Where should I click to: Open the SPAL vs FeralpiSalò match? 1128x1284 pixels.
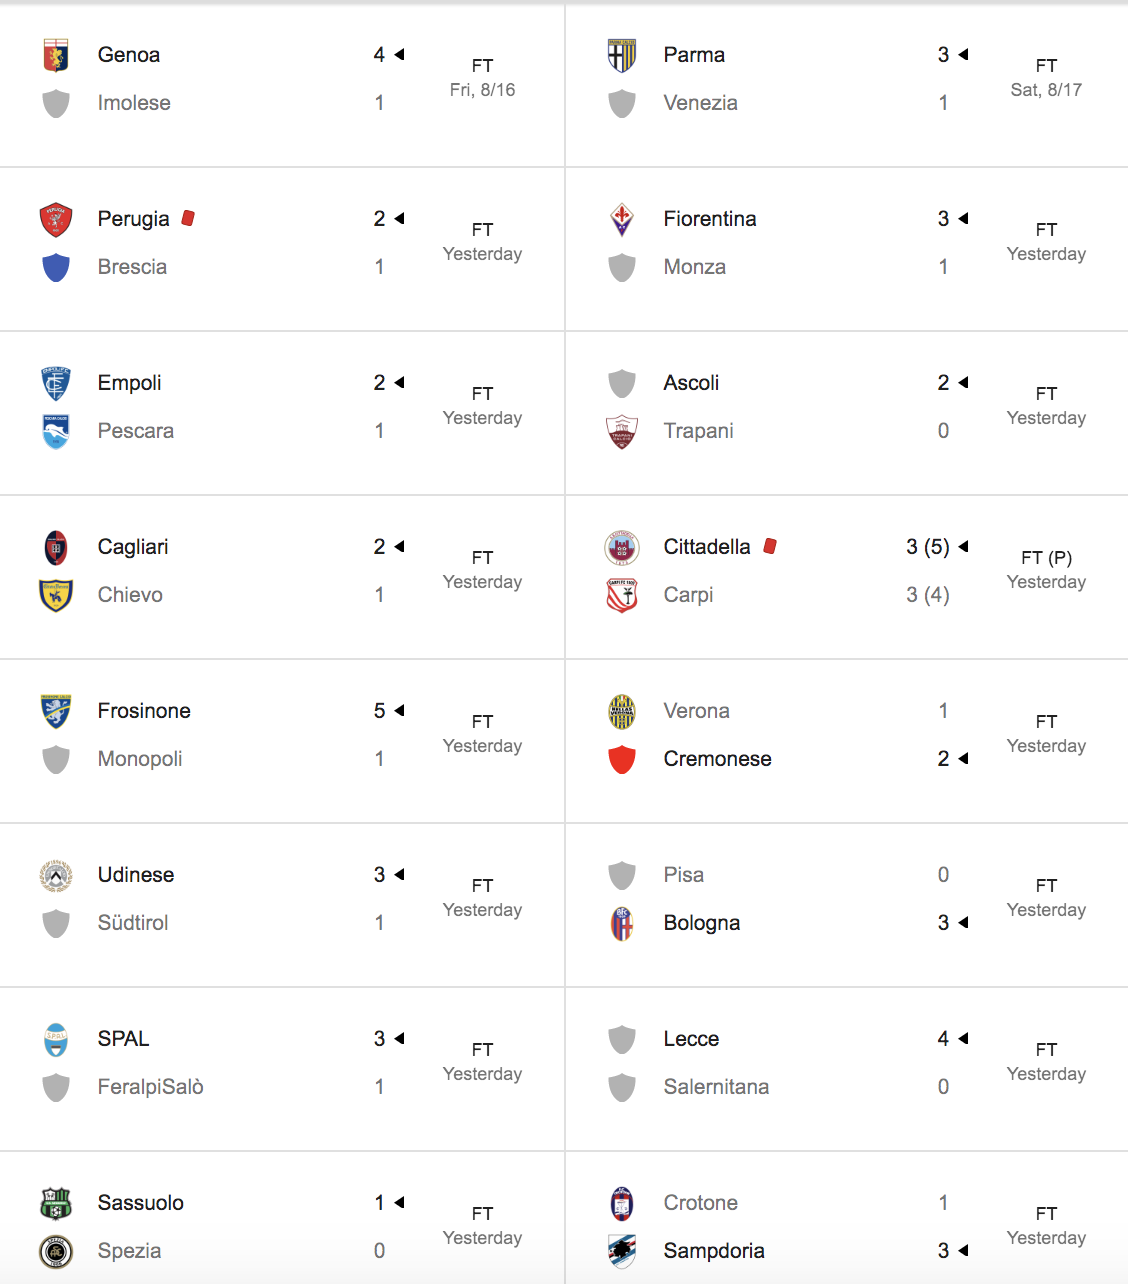point(282,1069)
